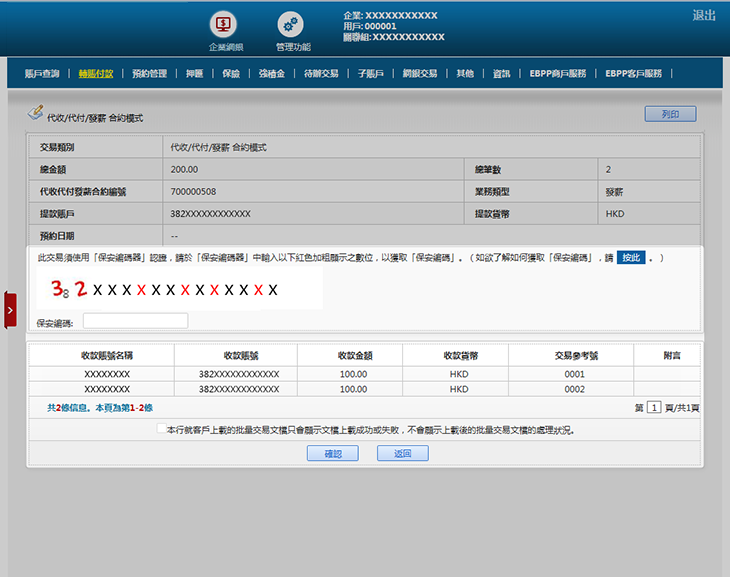Click the page number box
This screenshot has height=577, width=730.
coord(653,408)
